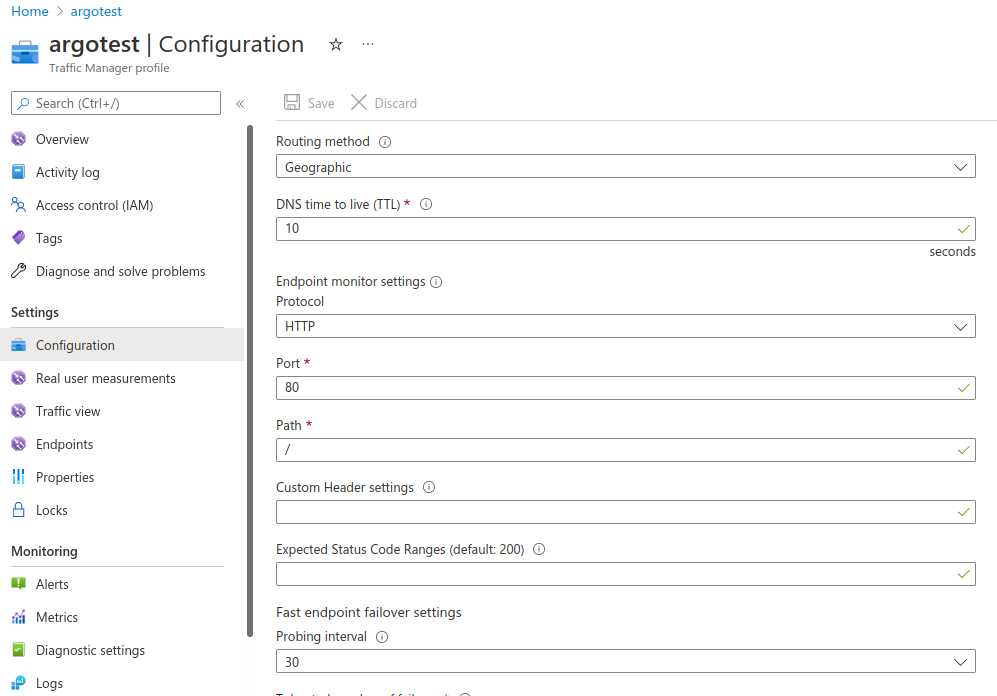The width and height of the screenshot is (997, 696).
Task: Select Access control (IAM) in sidebar
Action: click(94, 205)
